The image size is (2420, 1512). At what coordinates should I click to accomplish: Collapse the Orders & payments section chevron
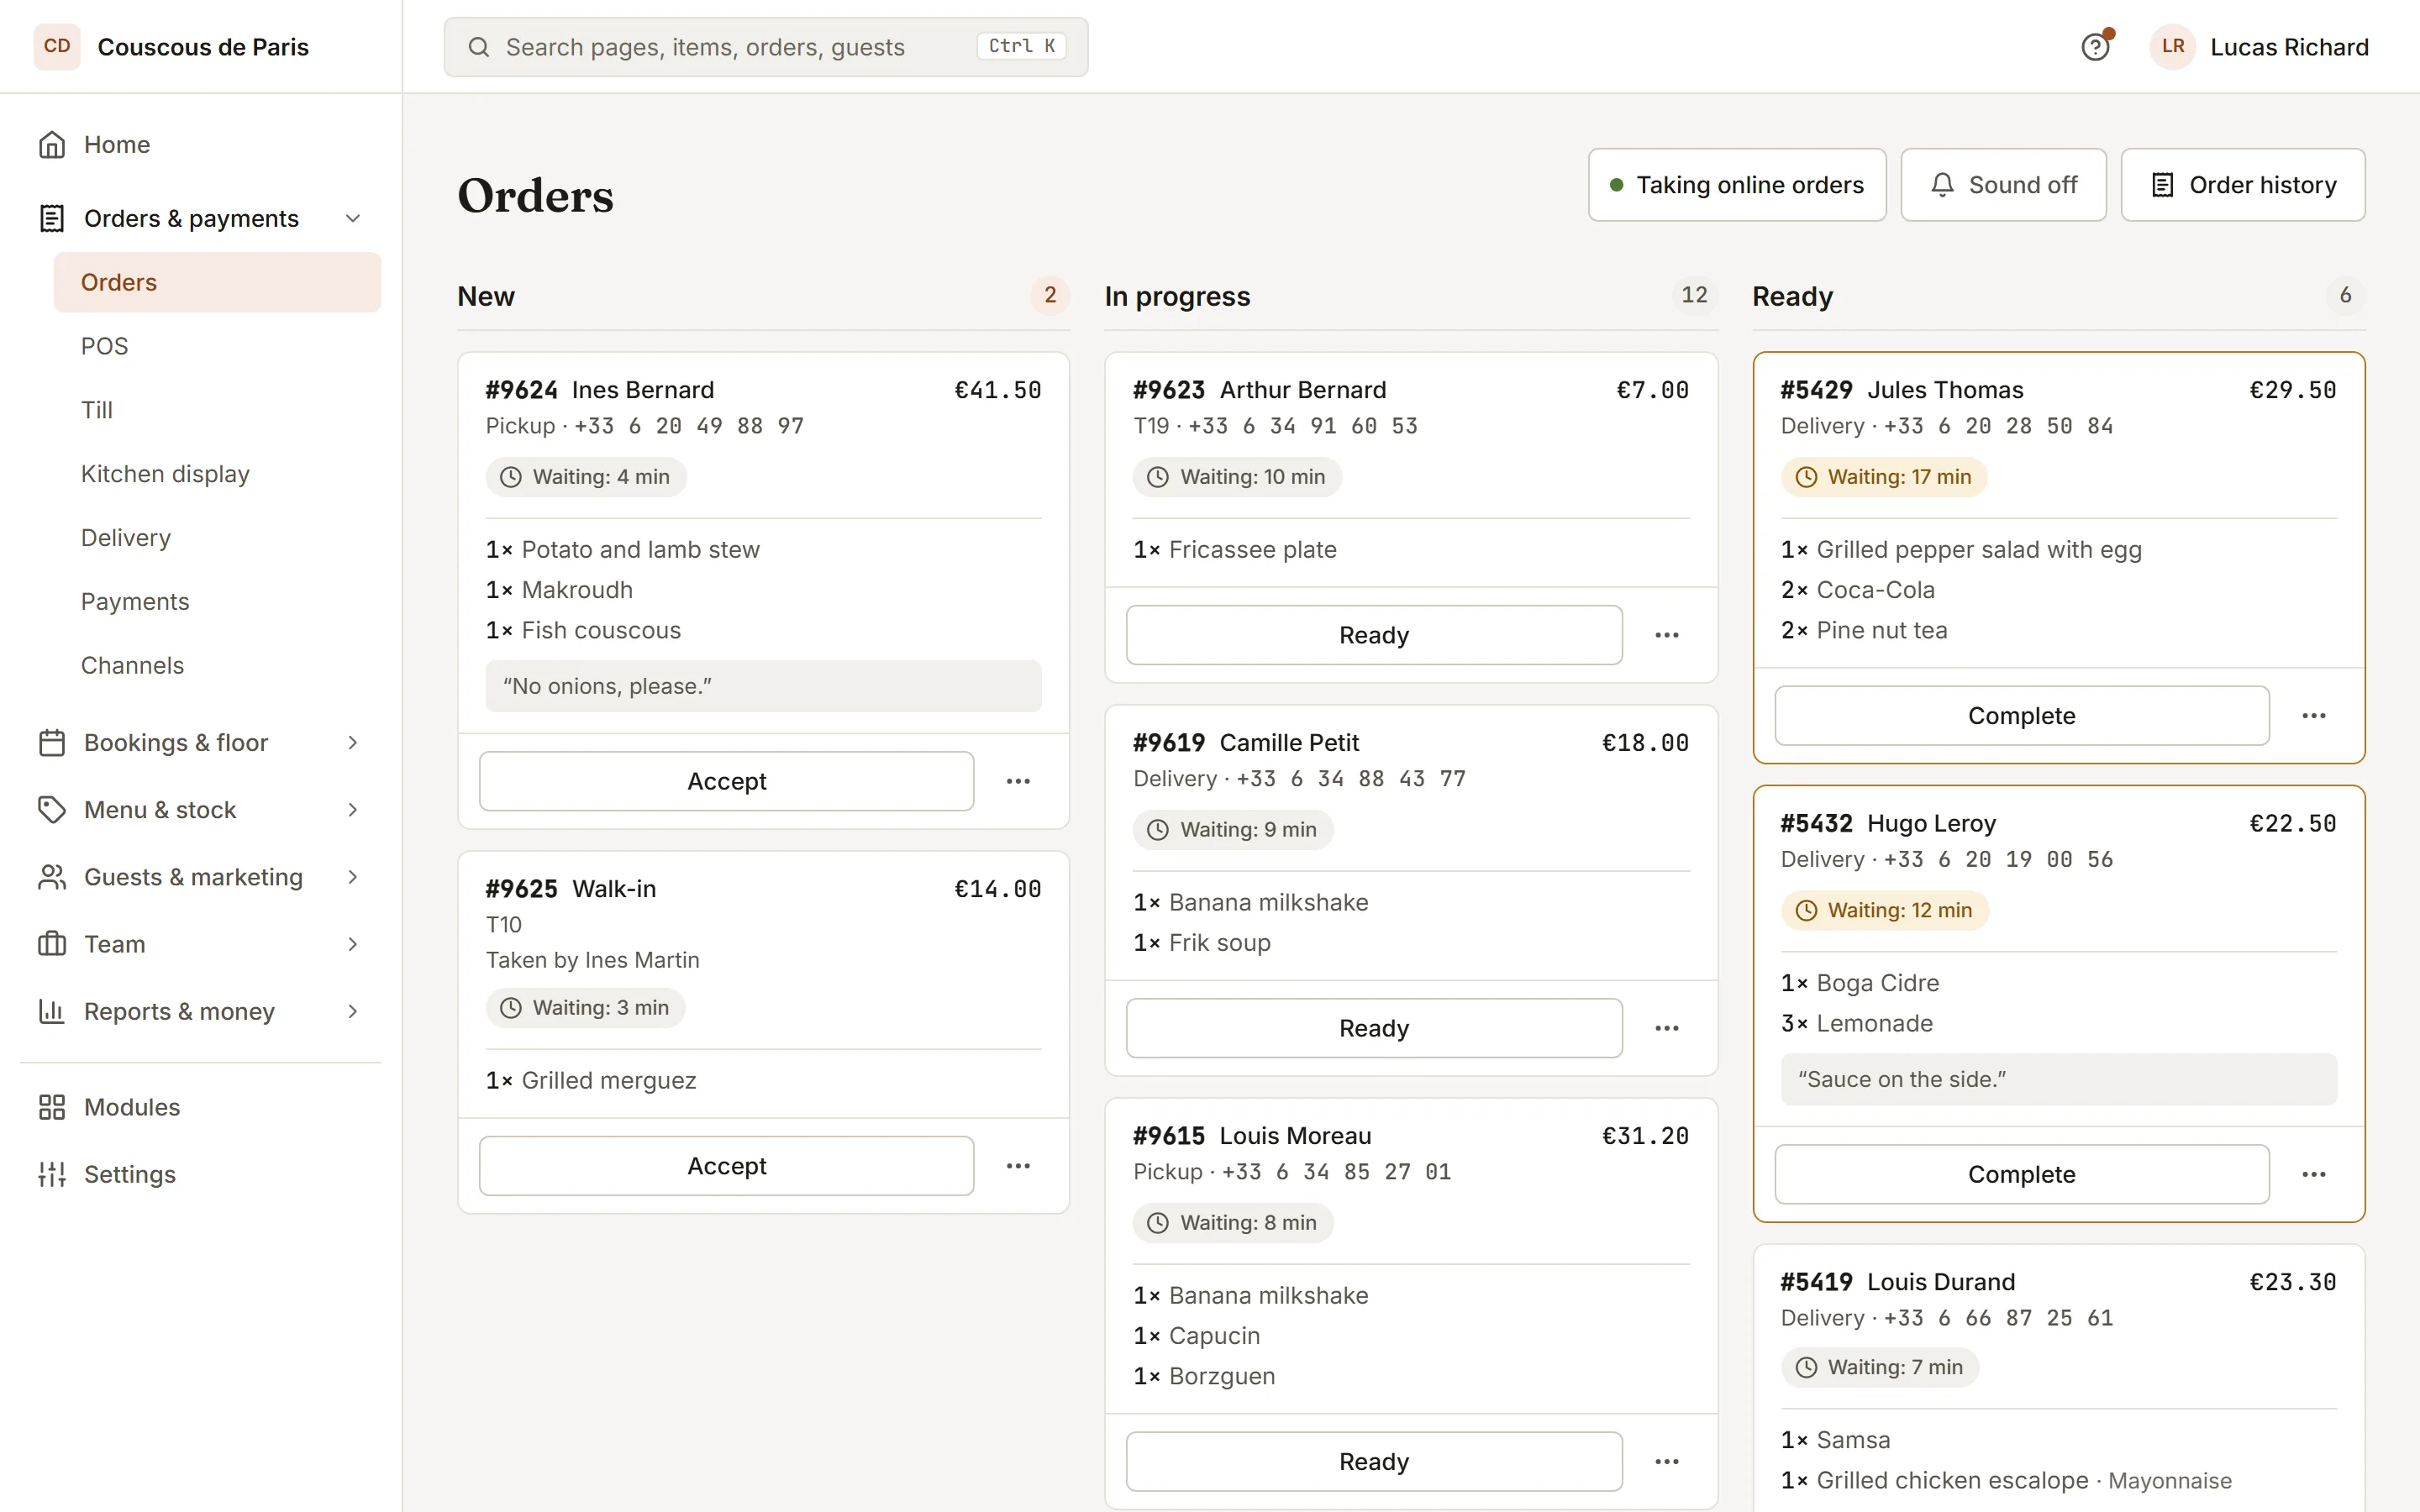tap(353, 218)
